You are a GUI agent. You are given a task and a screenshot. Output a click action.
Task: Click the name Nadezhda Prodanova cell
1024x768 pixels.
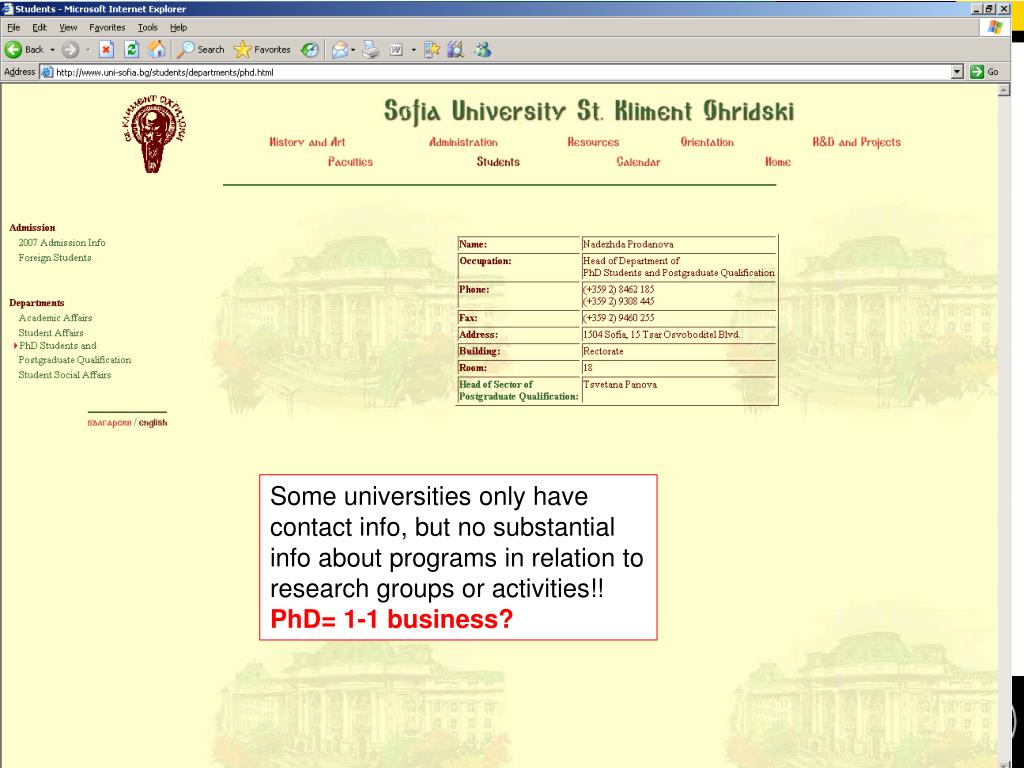[679, 244]
